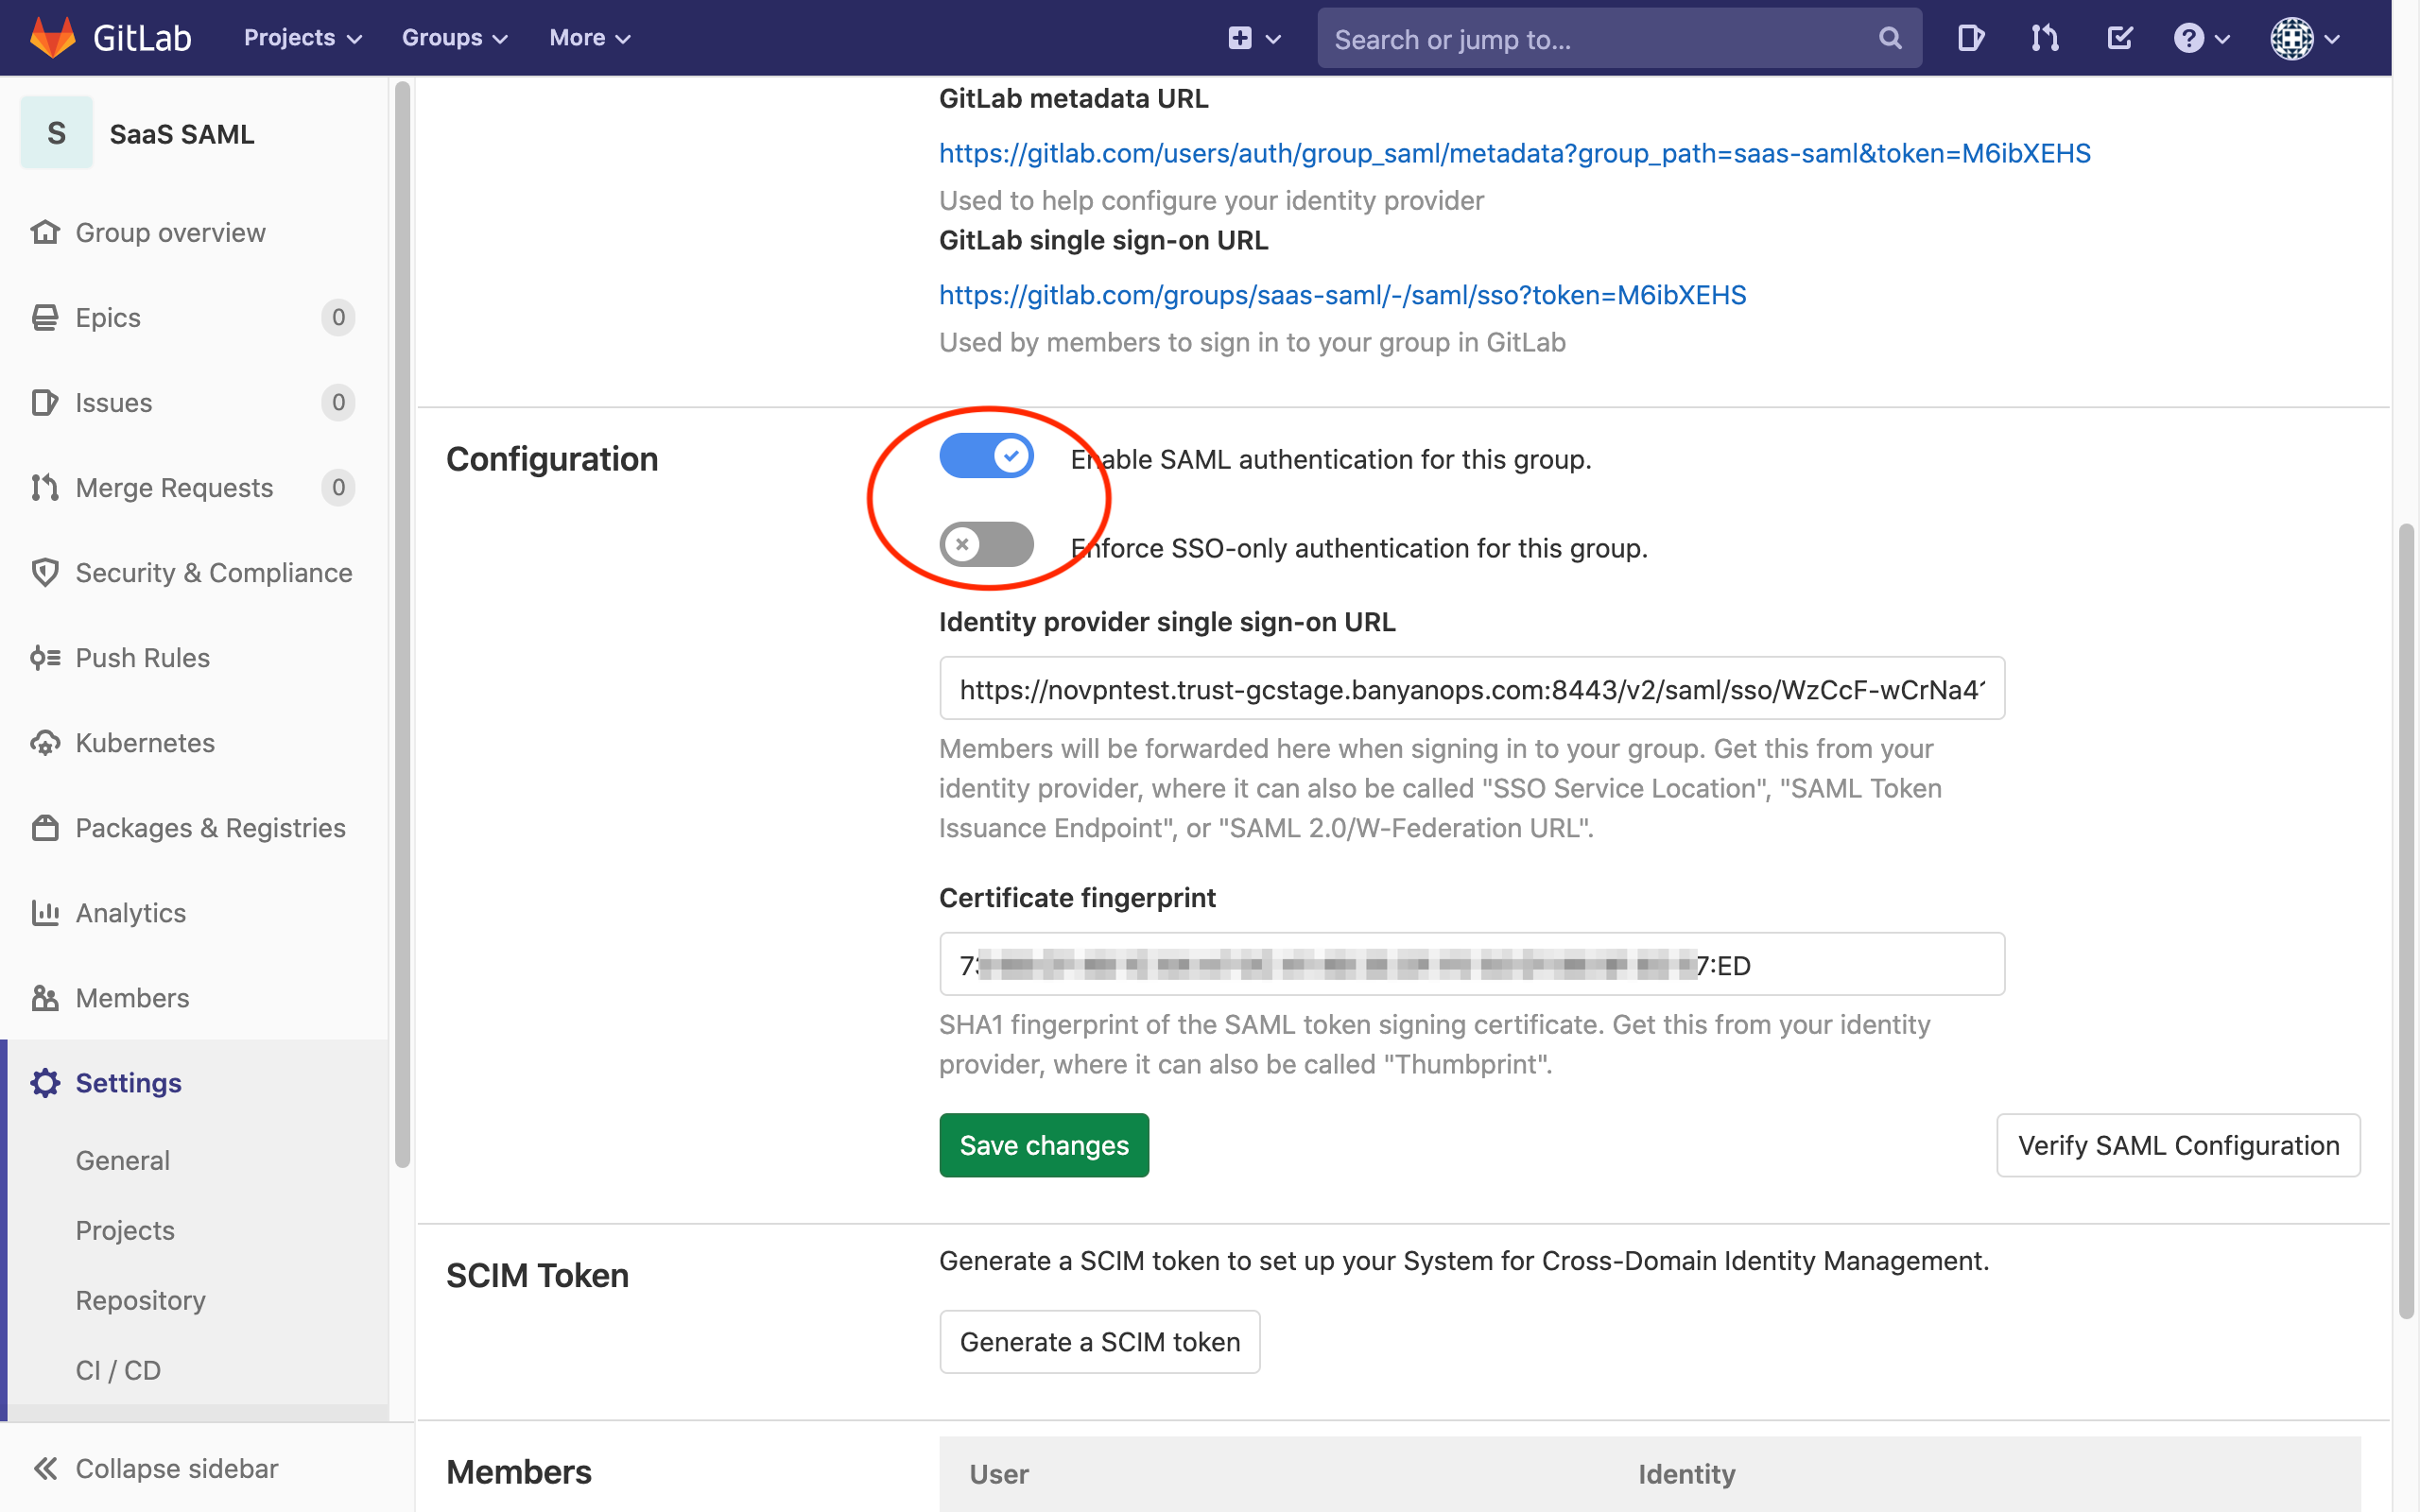Click the Save changes button

click(x=1043, y=1144)
